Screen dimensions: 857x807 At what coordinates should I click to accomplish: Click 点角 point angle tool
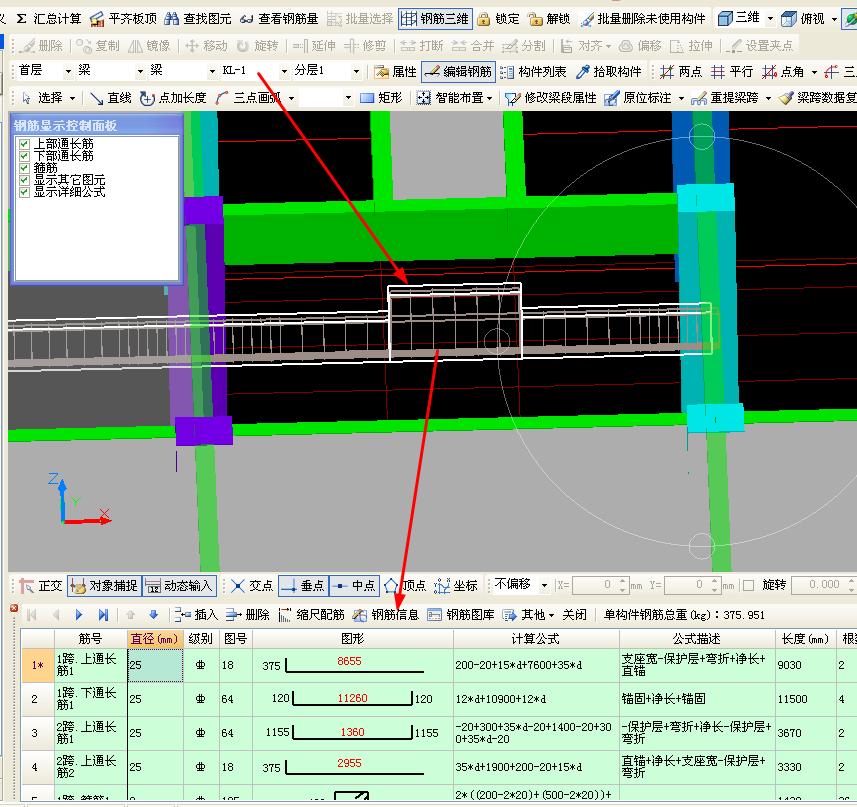pyautogui.click(x=783, y=72)
